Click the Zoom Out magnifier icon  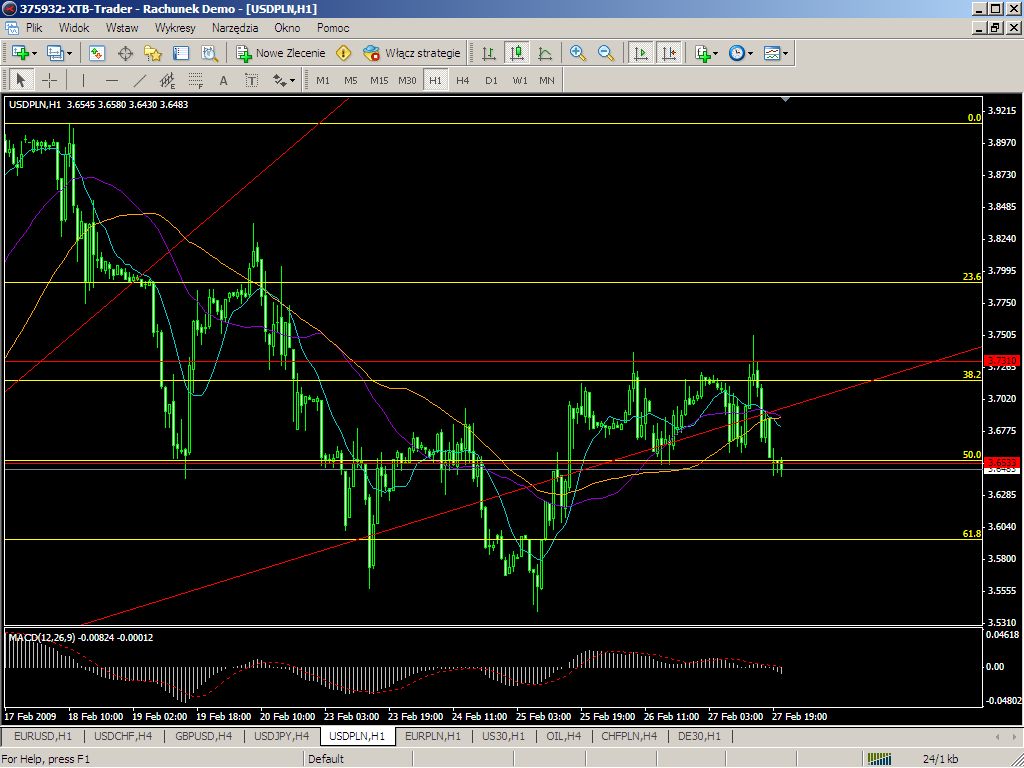coord(606,53)
